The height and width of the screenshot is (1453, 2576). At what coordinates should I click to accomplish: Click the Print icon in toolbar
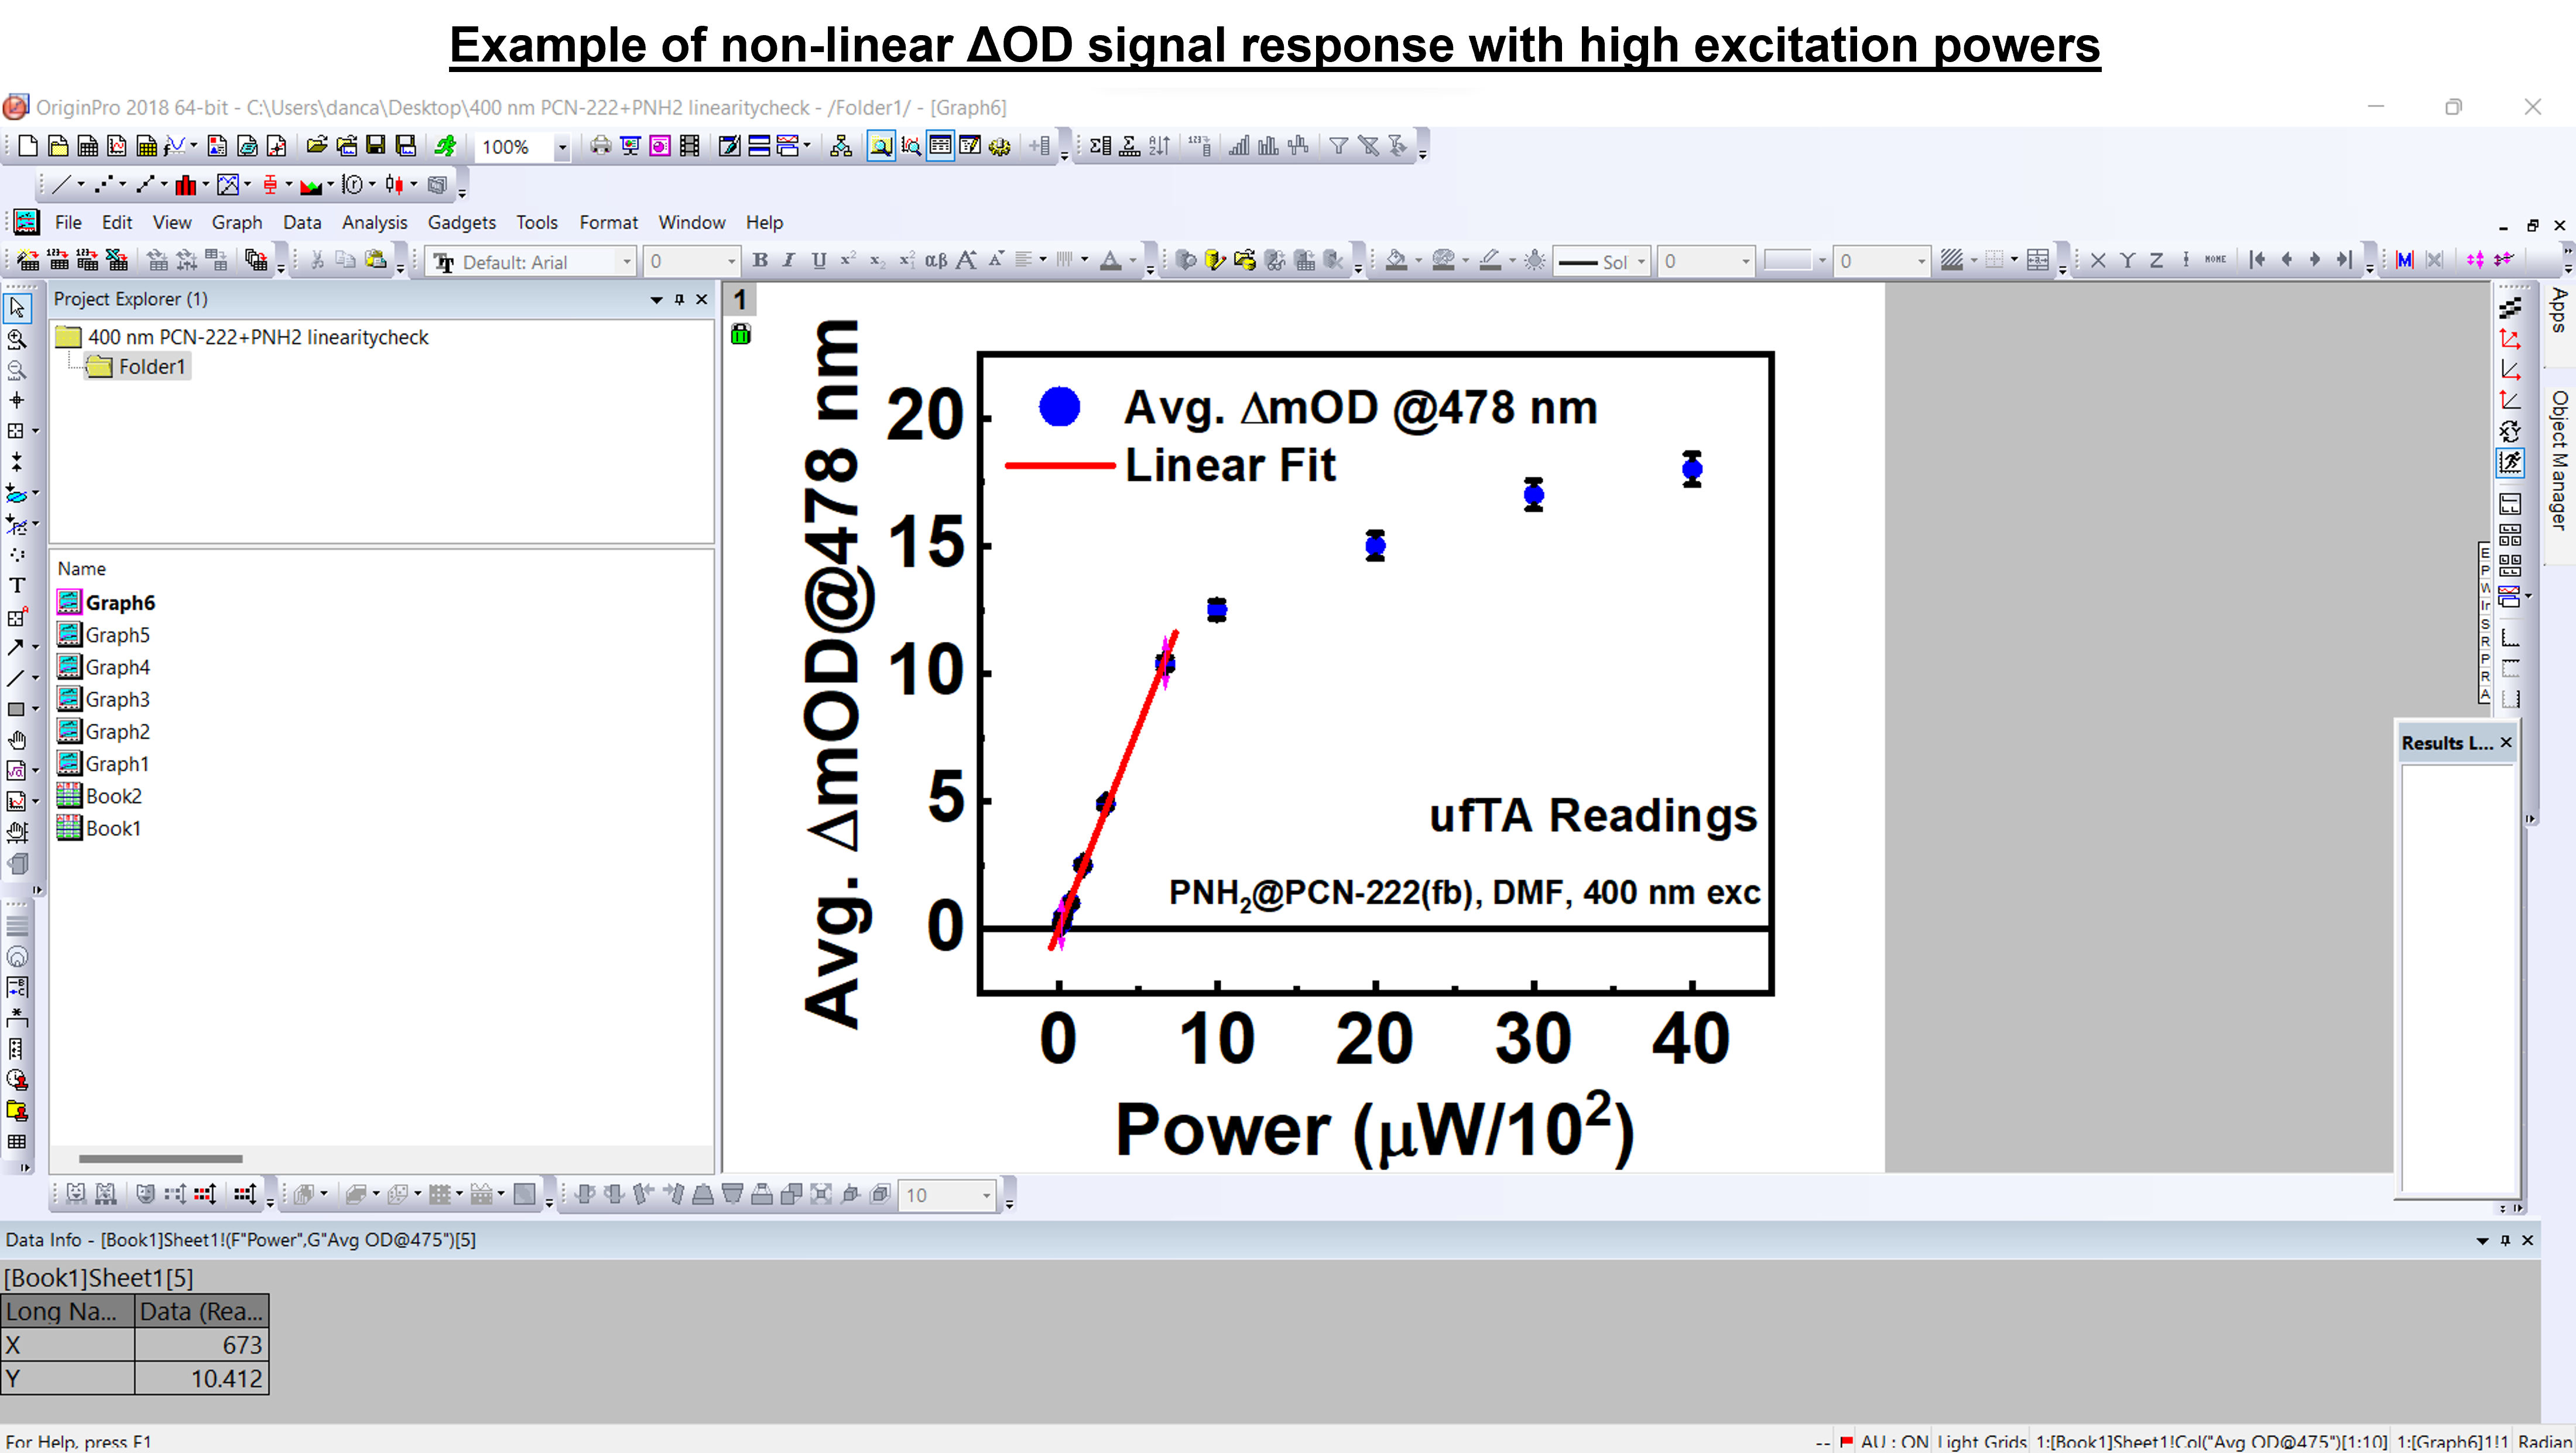click(x=600, y=147)
